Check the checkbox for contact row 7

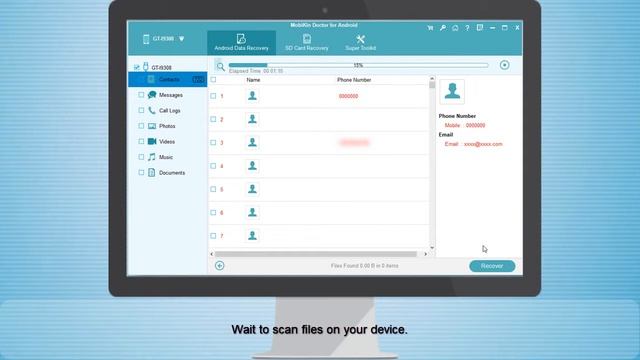213,236
